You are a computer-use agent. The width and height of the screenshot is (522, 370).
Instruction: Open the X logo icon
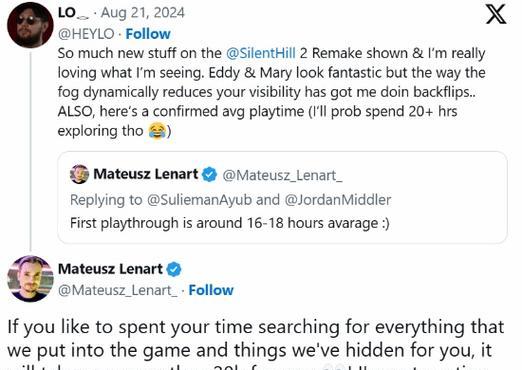point(496,14)
